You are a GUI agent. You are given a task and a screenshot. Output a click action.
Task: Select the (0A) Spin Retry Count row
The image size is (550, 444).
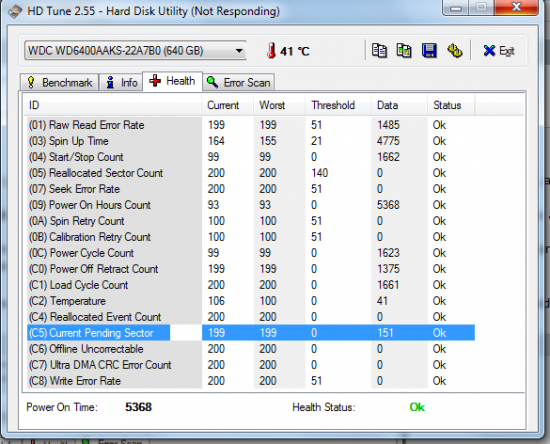point(251,221)
